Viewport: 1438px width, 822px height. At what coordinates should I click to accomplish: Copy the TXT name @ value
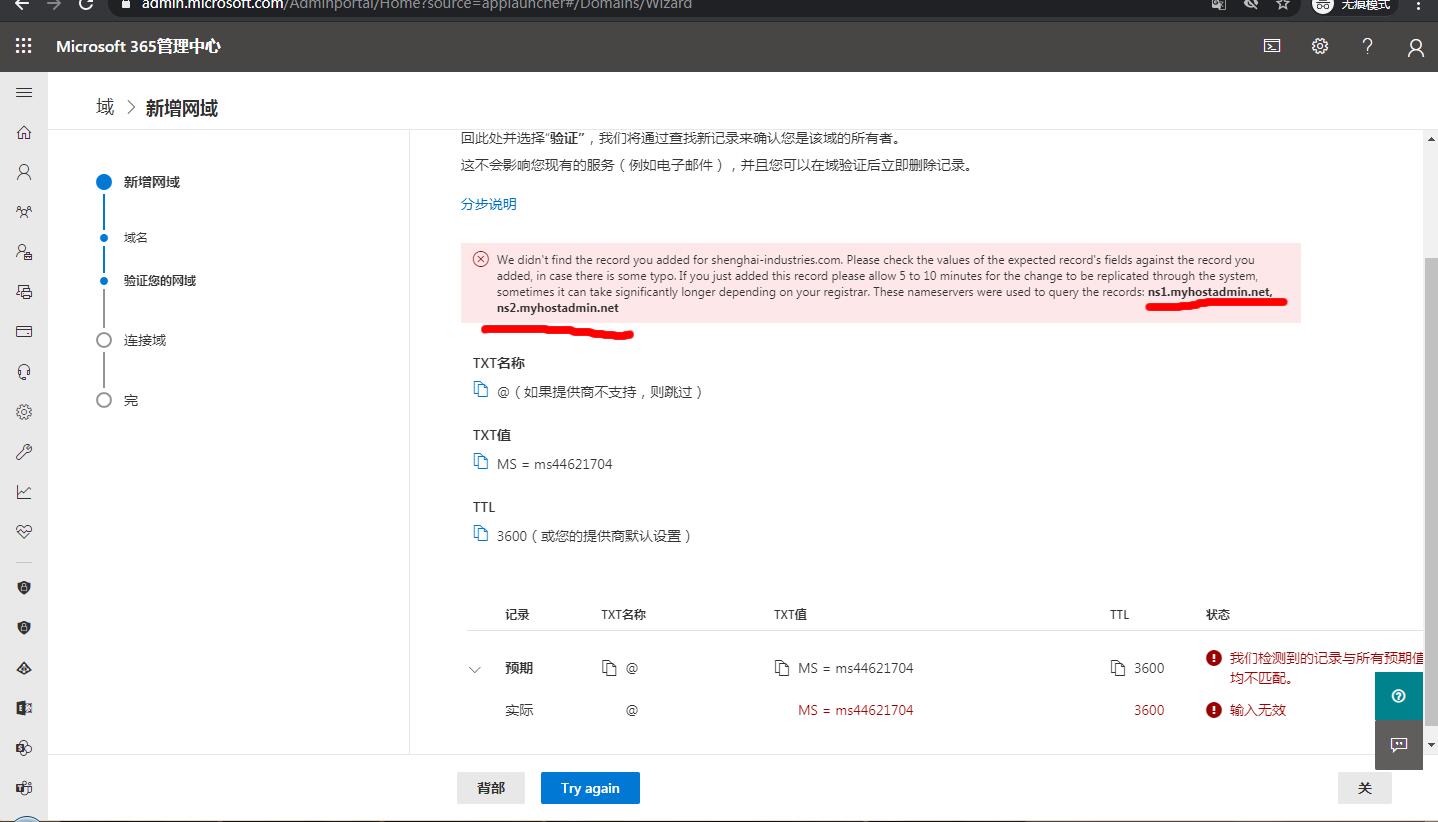481,390
